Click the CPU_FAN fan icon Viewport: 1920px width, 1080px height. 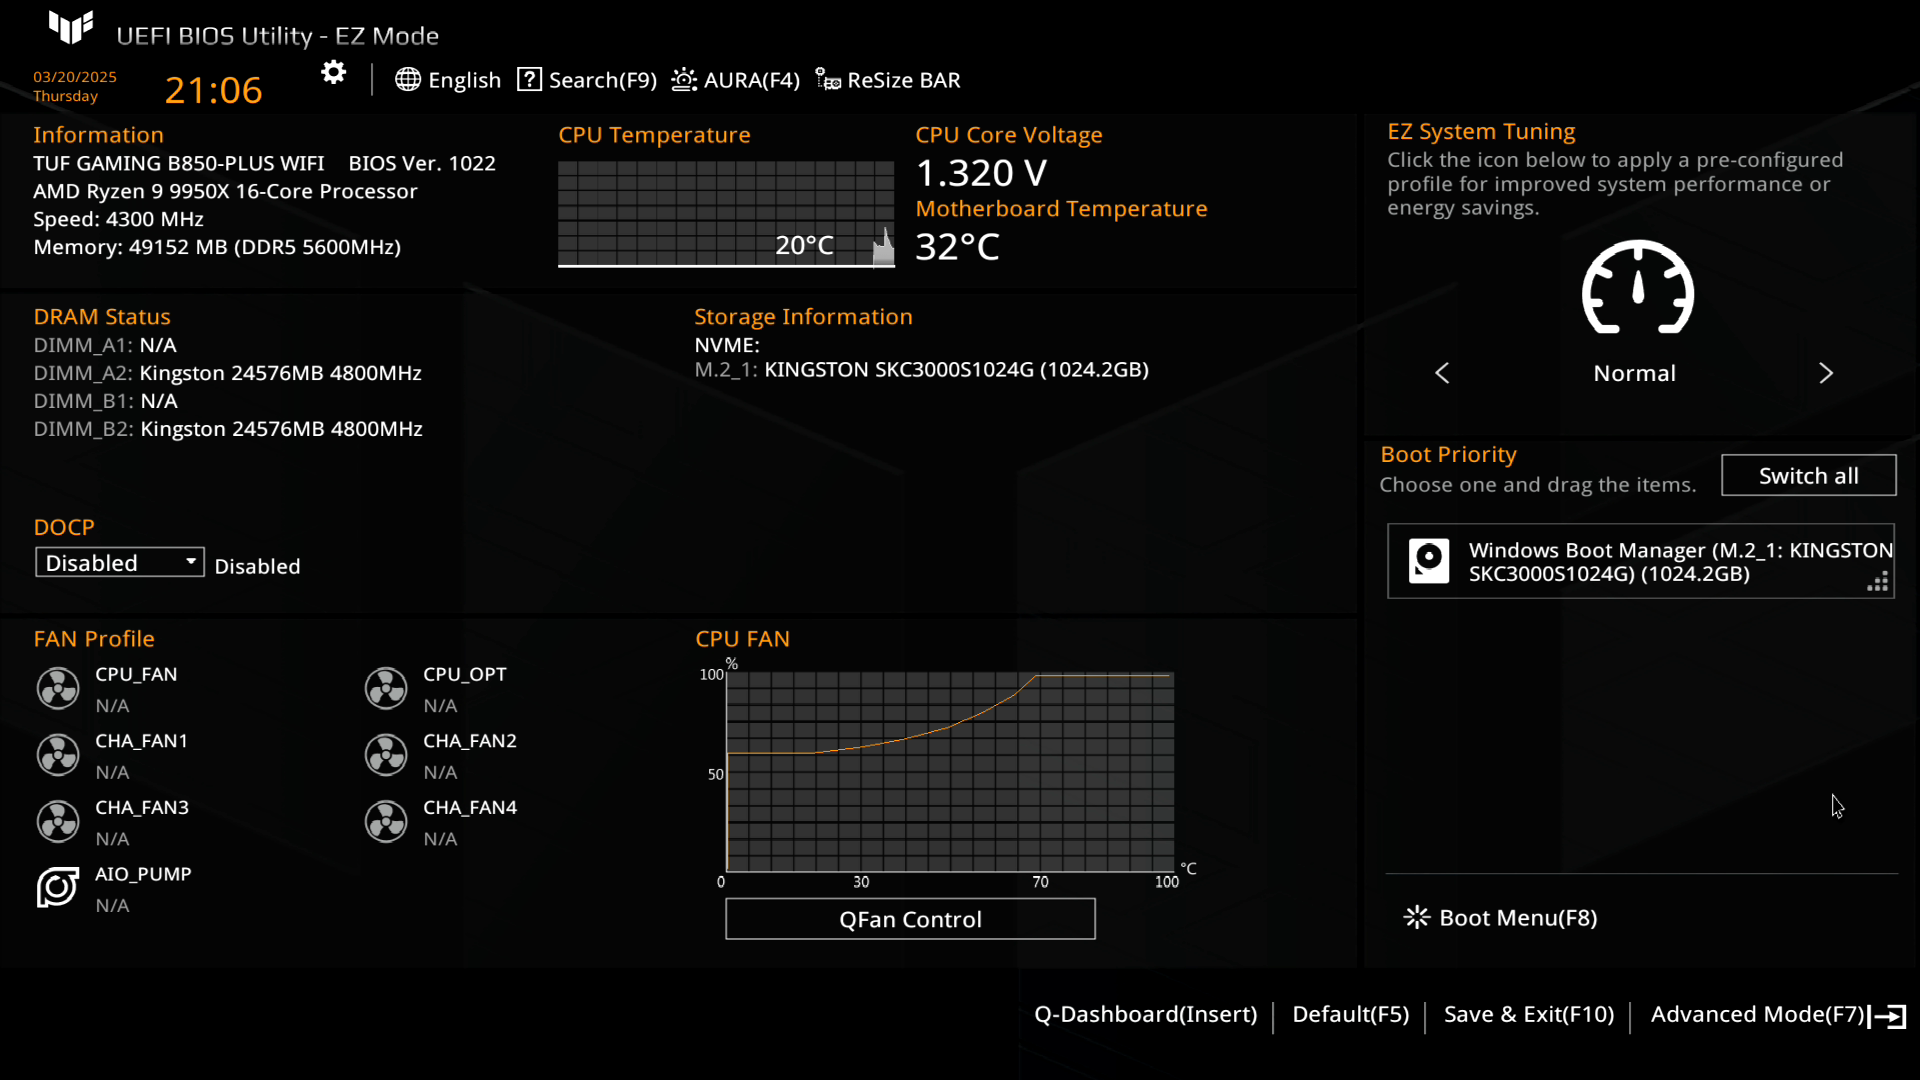(x=58, y=688)
